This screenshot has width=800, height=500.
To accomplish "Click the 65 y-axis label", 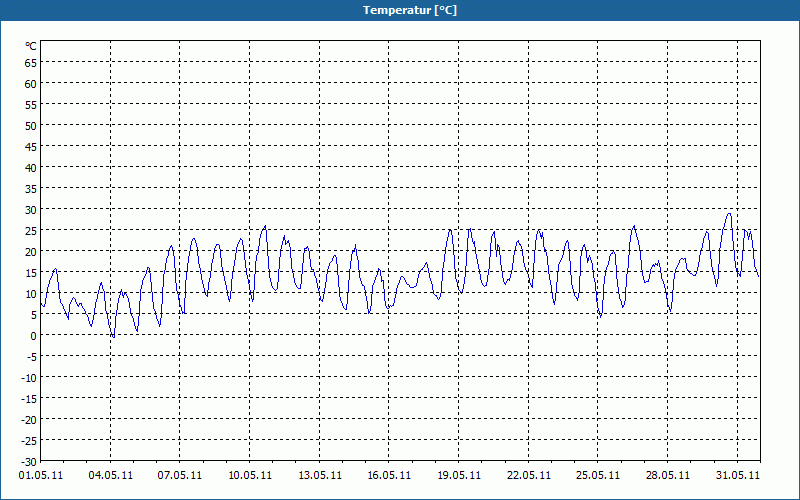I will coord(31,63).
